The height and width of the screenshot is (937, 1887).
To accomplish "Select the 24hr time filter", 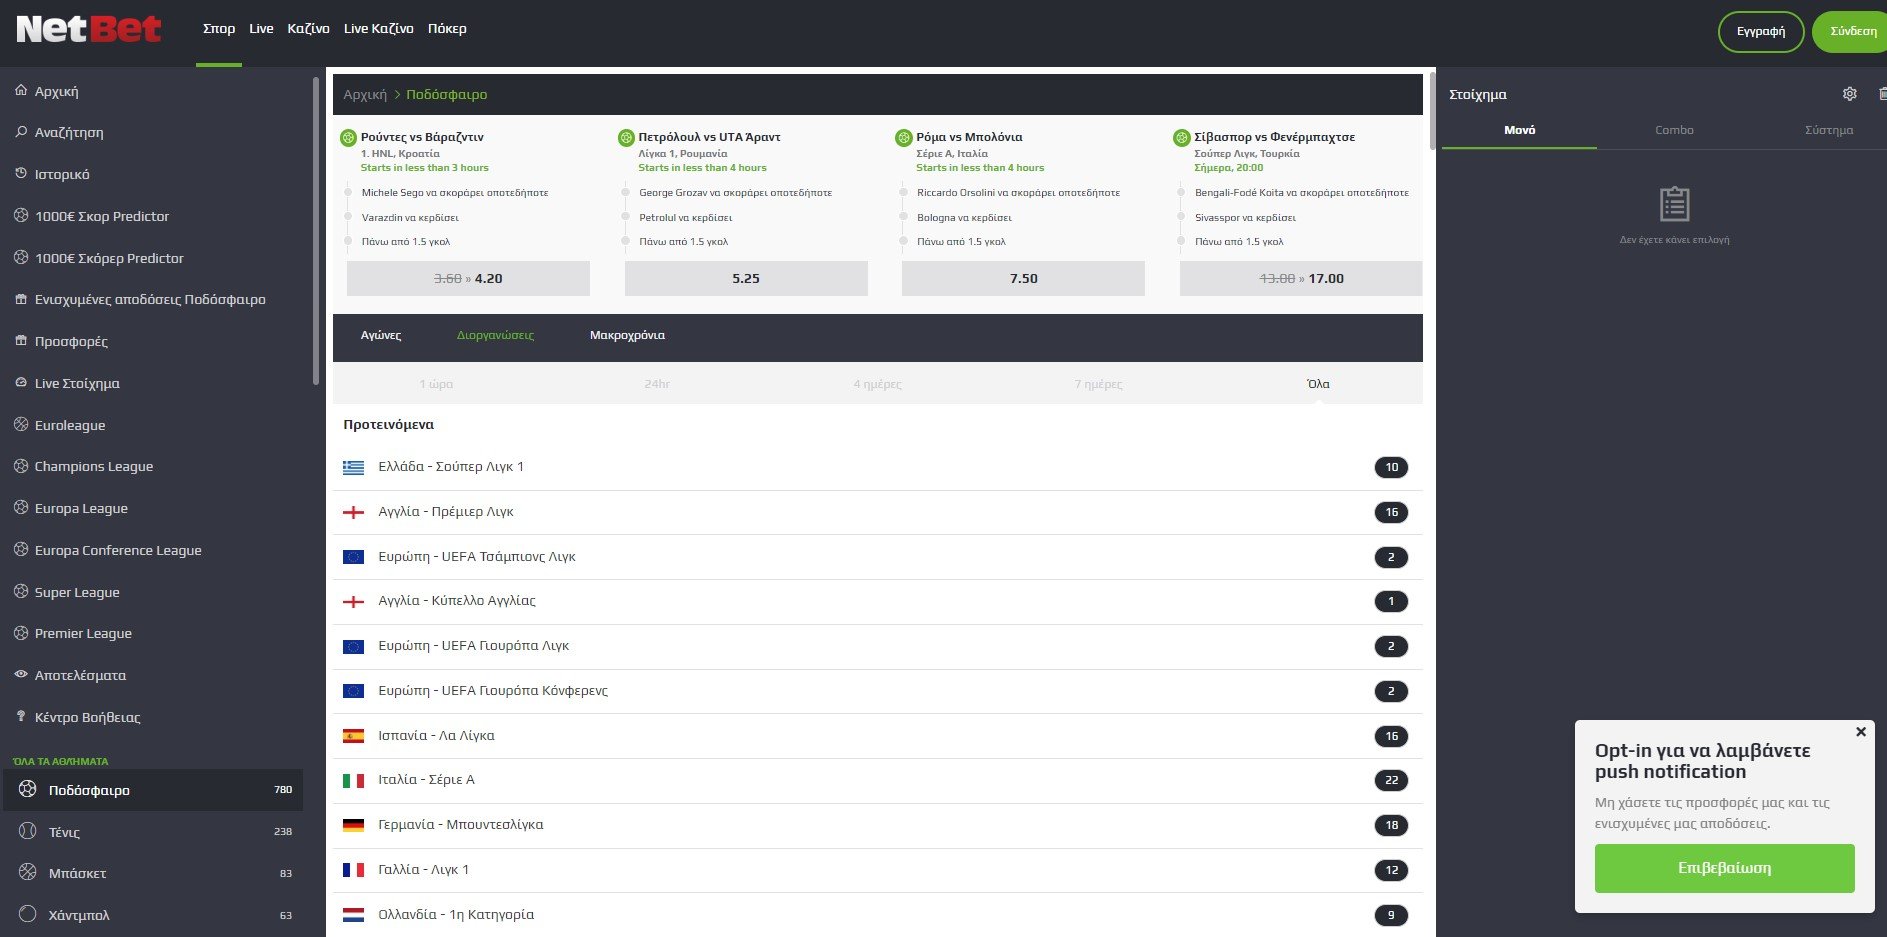I will pos(657,384).
